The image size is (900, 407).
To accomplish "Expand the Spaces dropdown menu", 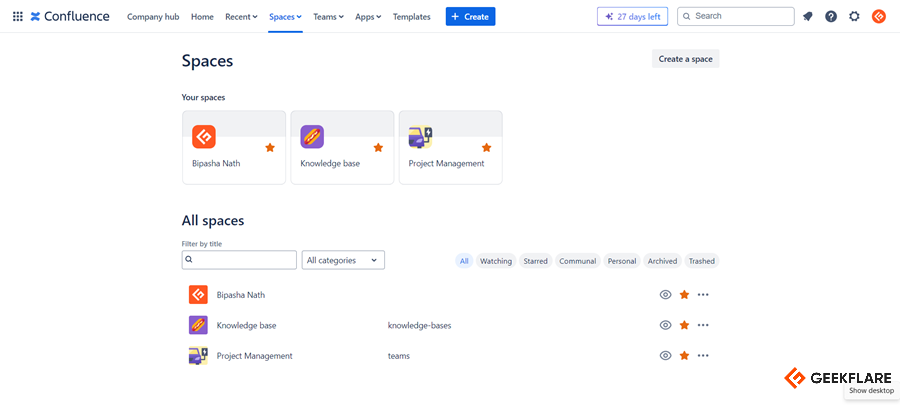I will point(285,17).
